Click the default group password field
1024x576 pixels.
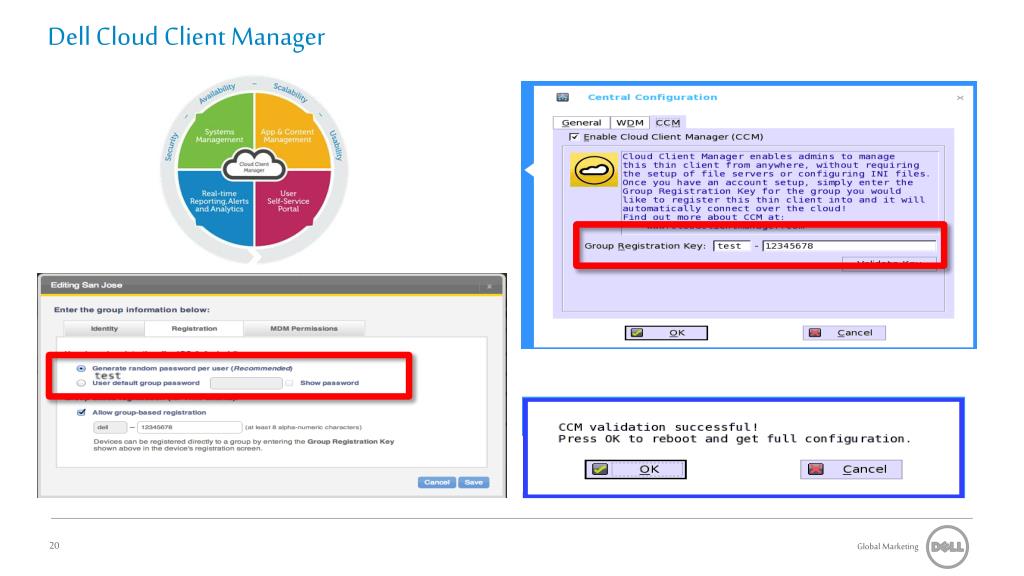point(246,383)
